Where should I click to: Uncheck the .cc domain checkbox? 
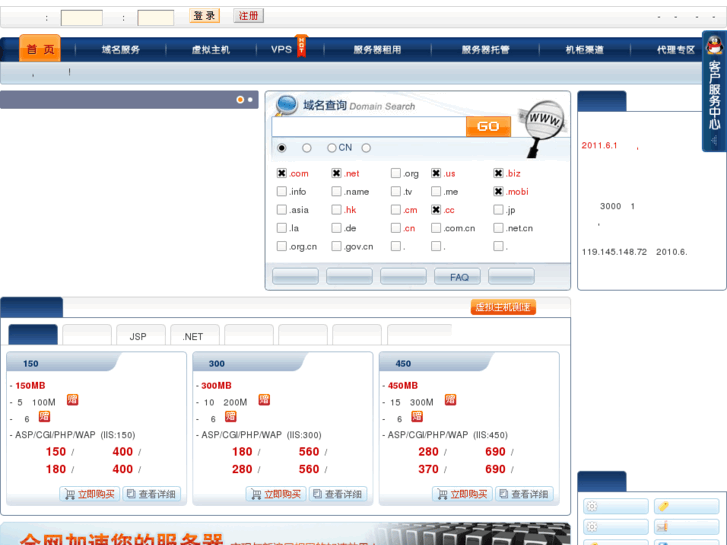tap(436, 210)
